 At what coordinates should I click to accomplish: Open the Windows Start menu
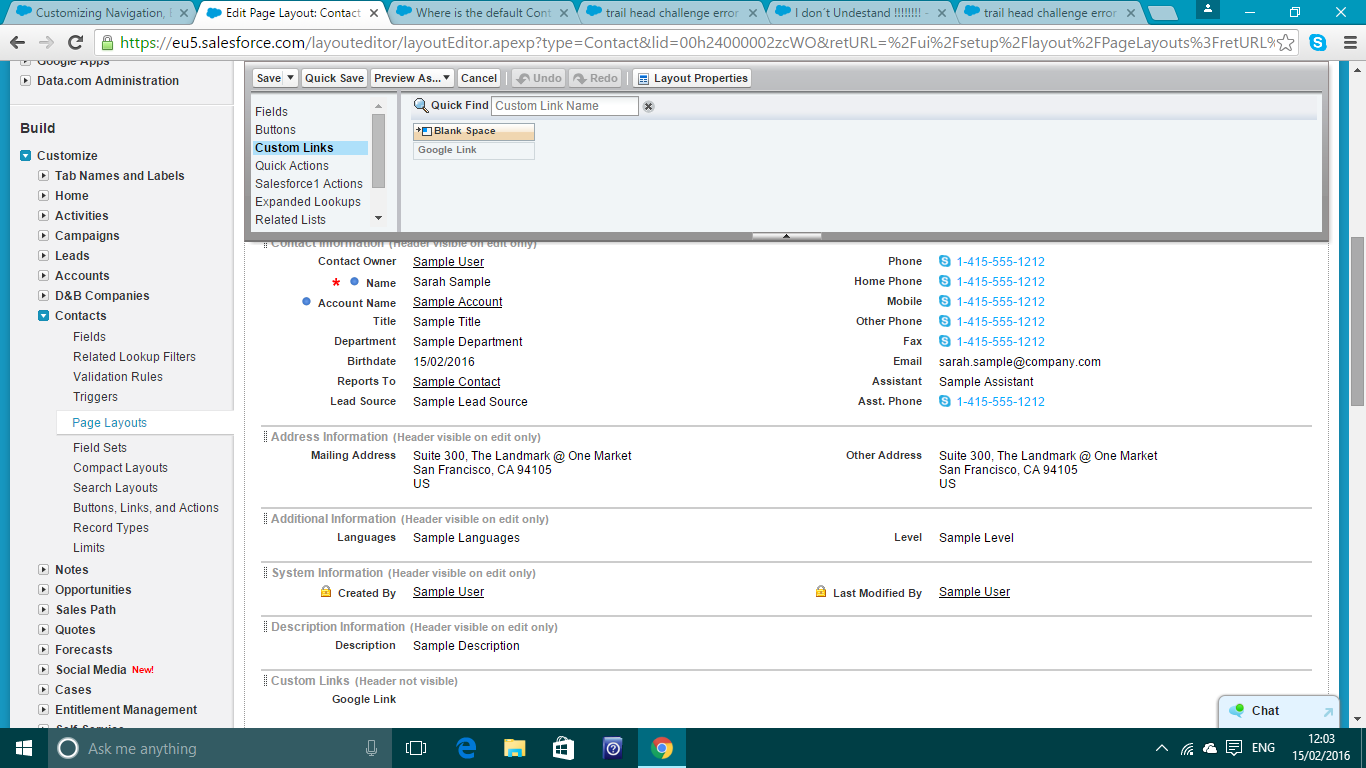(24, 748)
